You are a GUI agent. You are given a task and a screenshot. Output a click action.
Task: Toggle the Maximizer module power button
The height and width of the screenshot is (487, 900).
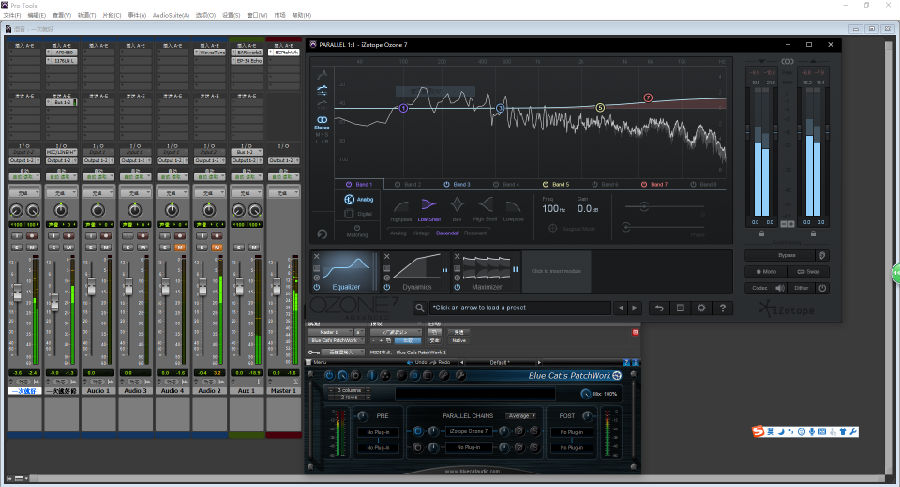click(x=457, y=287)
